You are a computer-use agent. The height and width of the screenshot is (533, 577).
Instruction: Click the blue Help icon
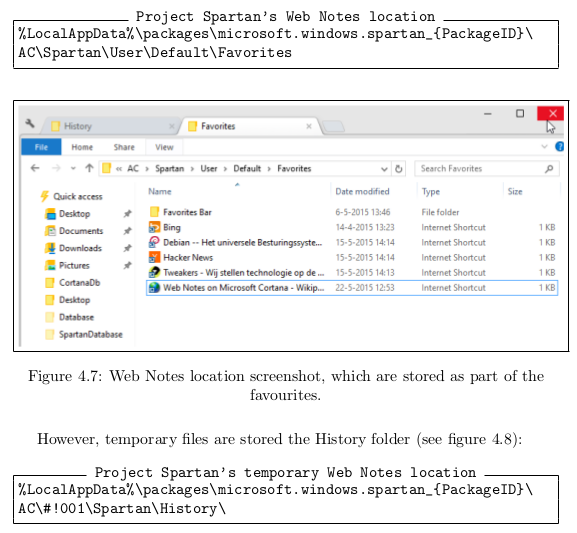559,147
